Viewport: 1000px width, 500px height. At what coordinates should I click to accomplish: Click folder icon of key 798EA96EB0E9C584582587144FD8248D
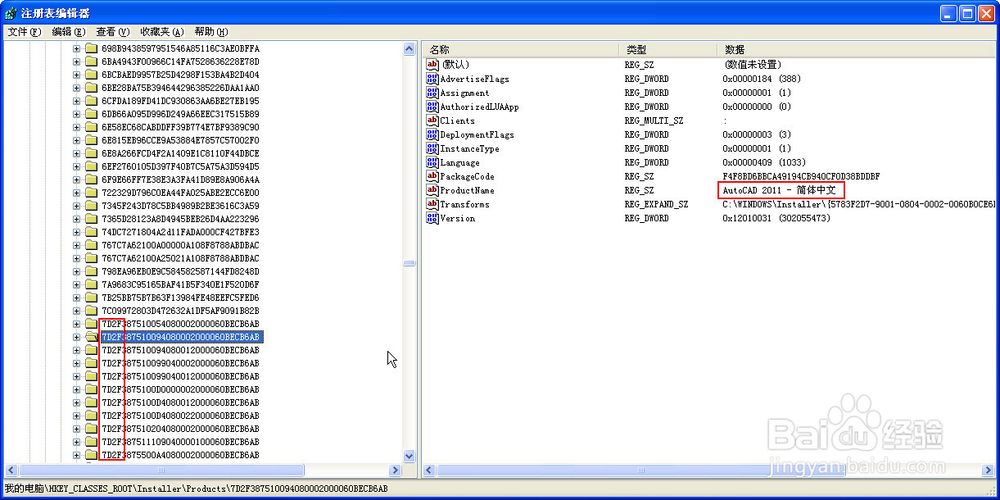91,271
